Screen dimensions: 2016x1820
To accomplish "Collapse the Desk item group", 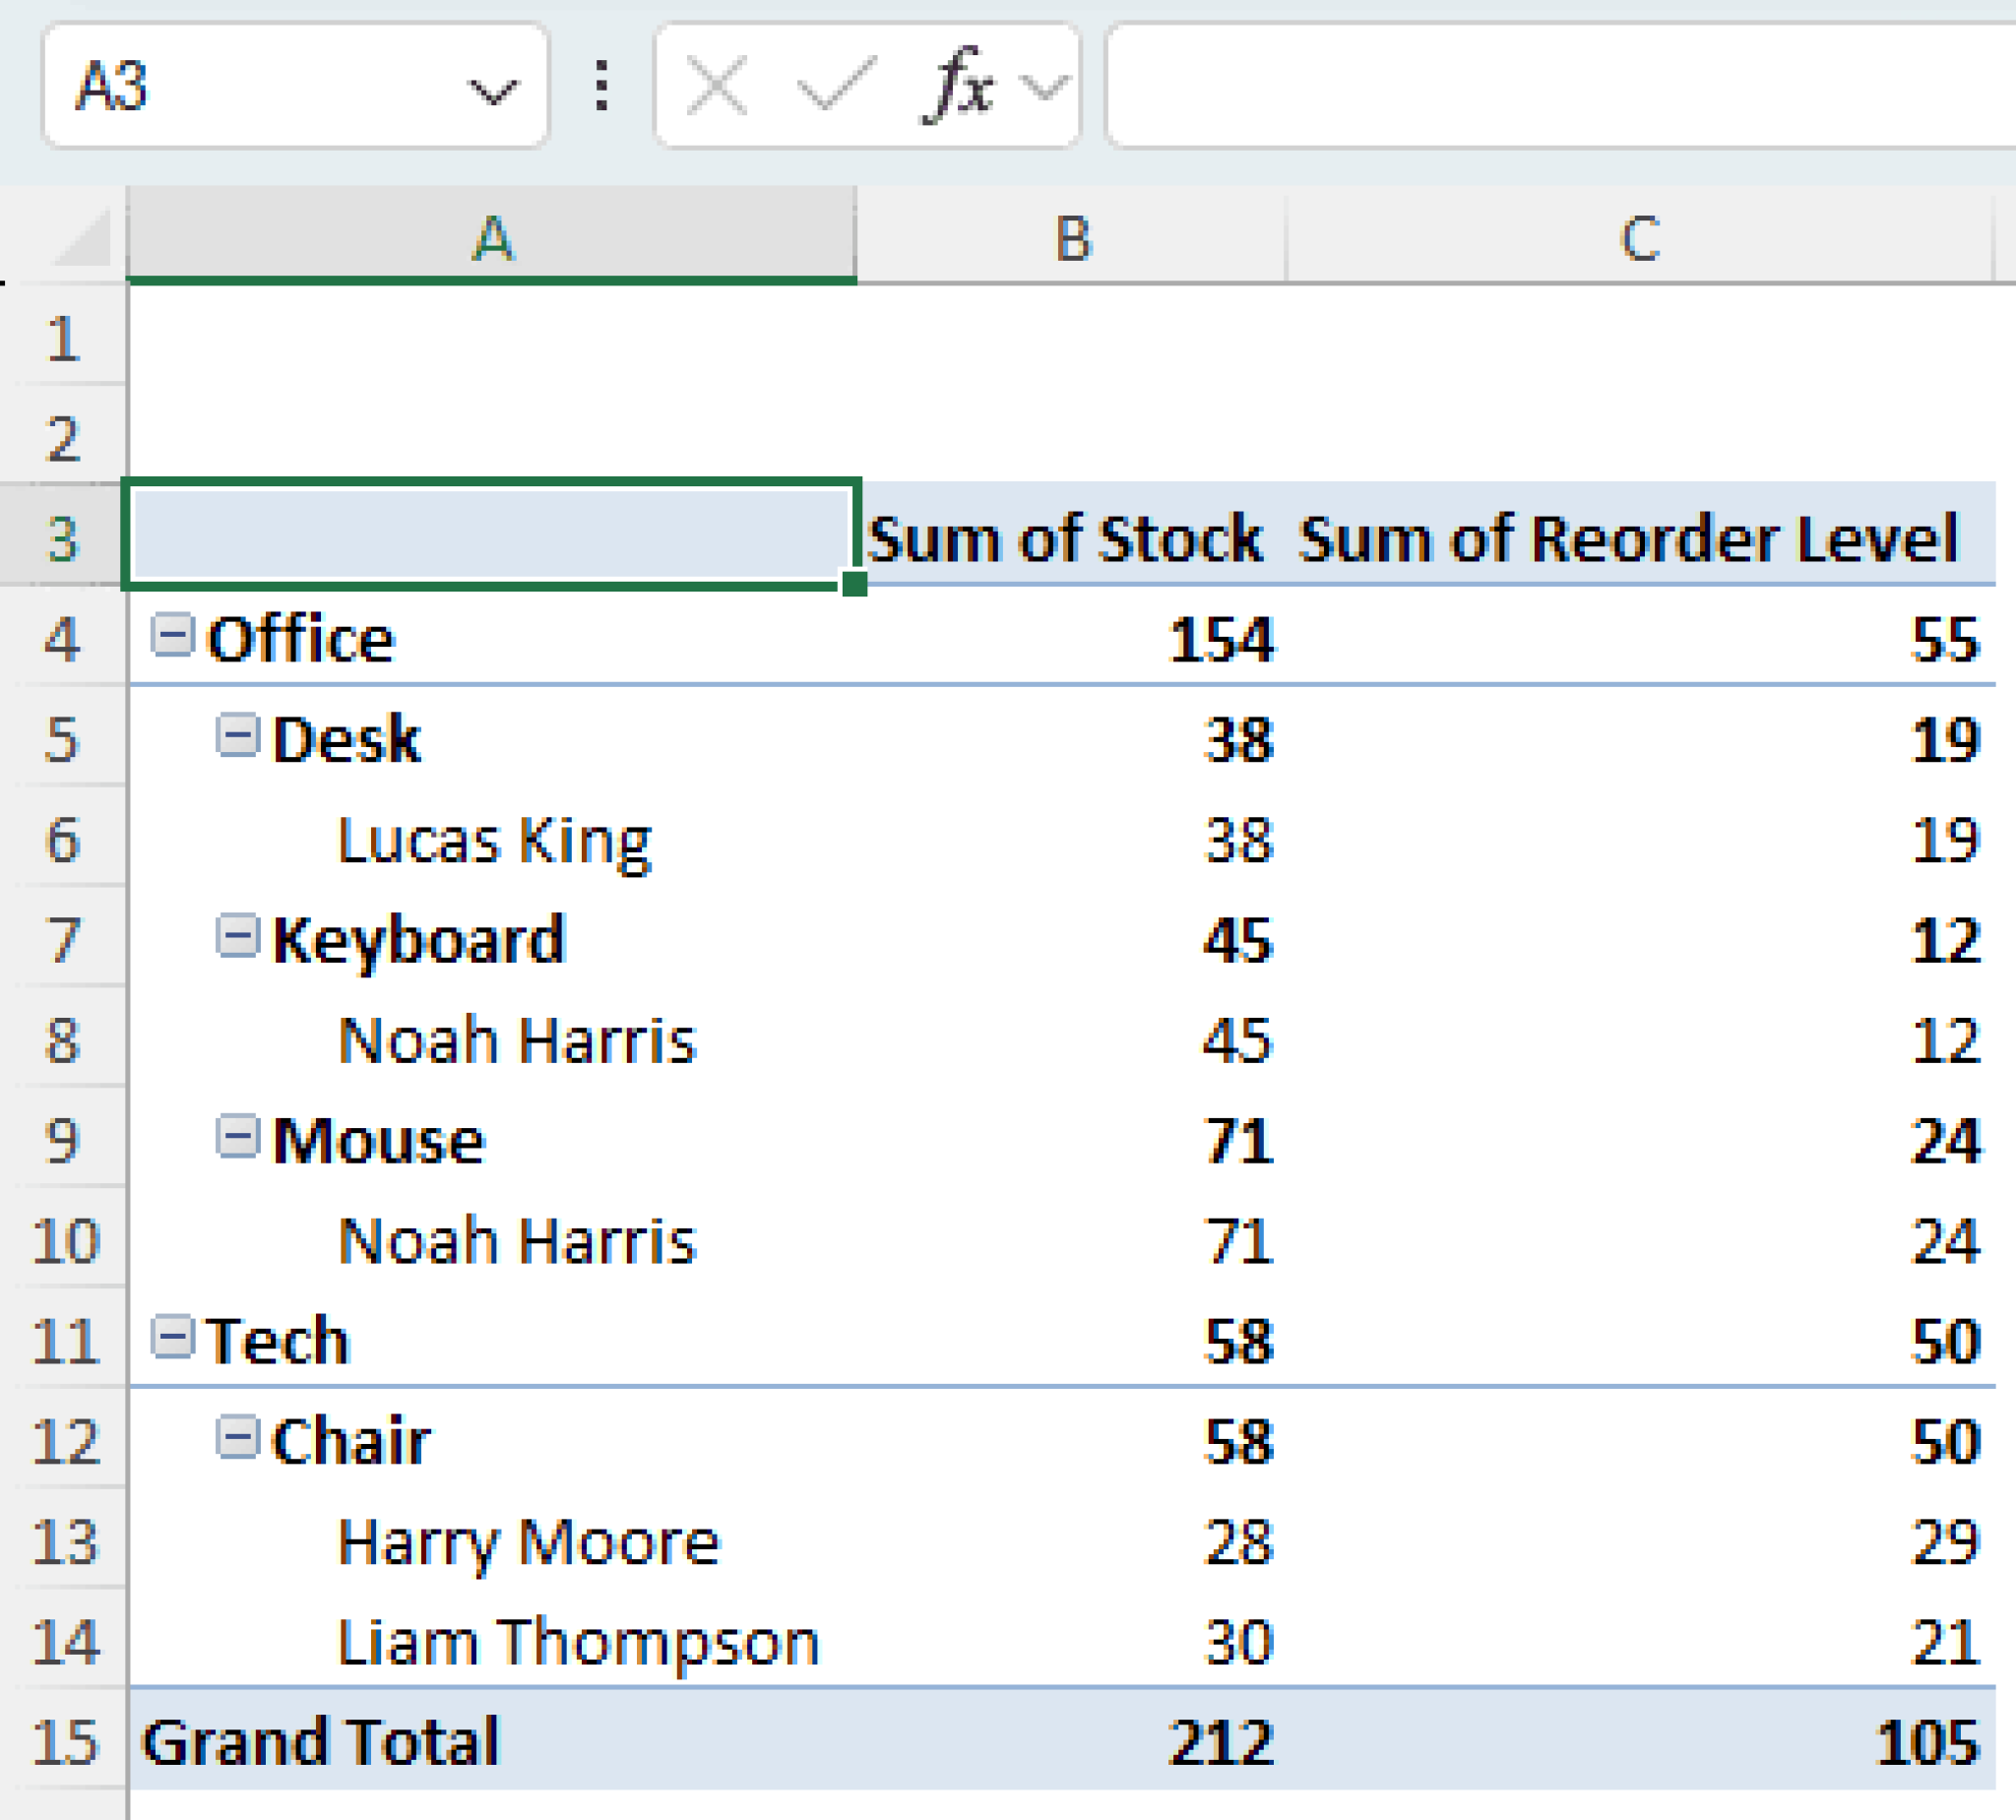I will click(x=240, y=738).
